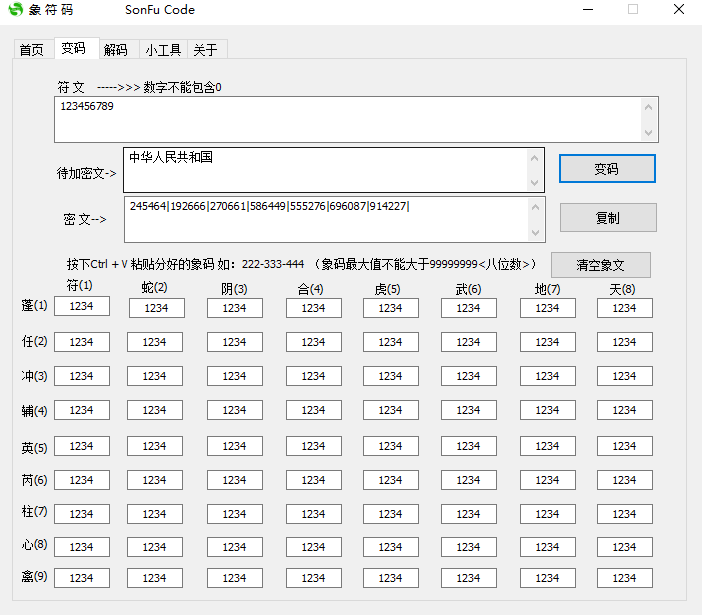Select the cell at row 柱(7), column 符(1)

pos(82,514)
